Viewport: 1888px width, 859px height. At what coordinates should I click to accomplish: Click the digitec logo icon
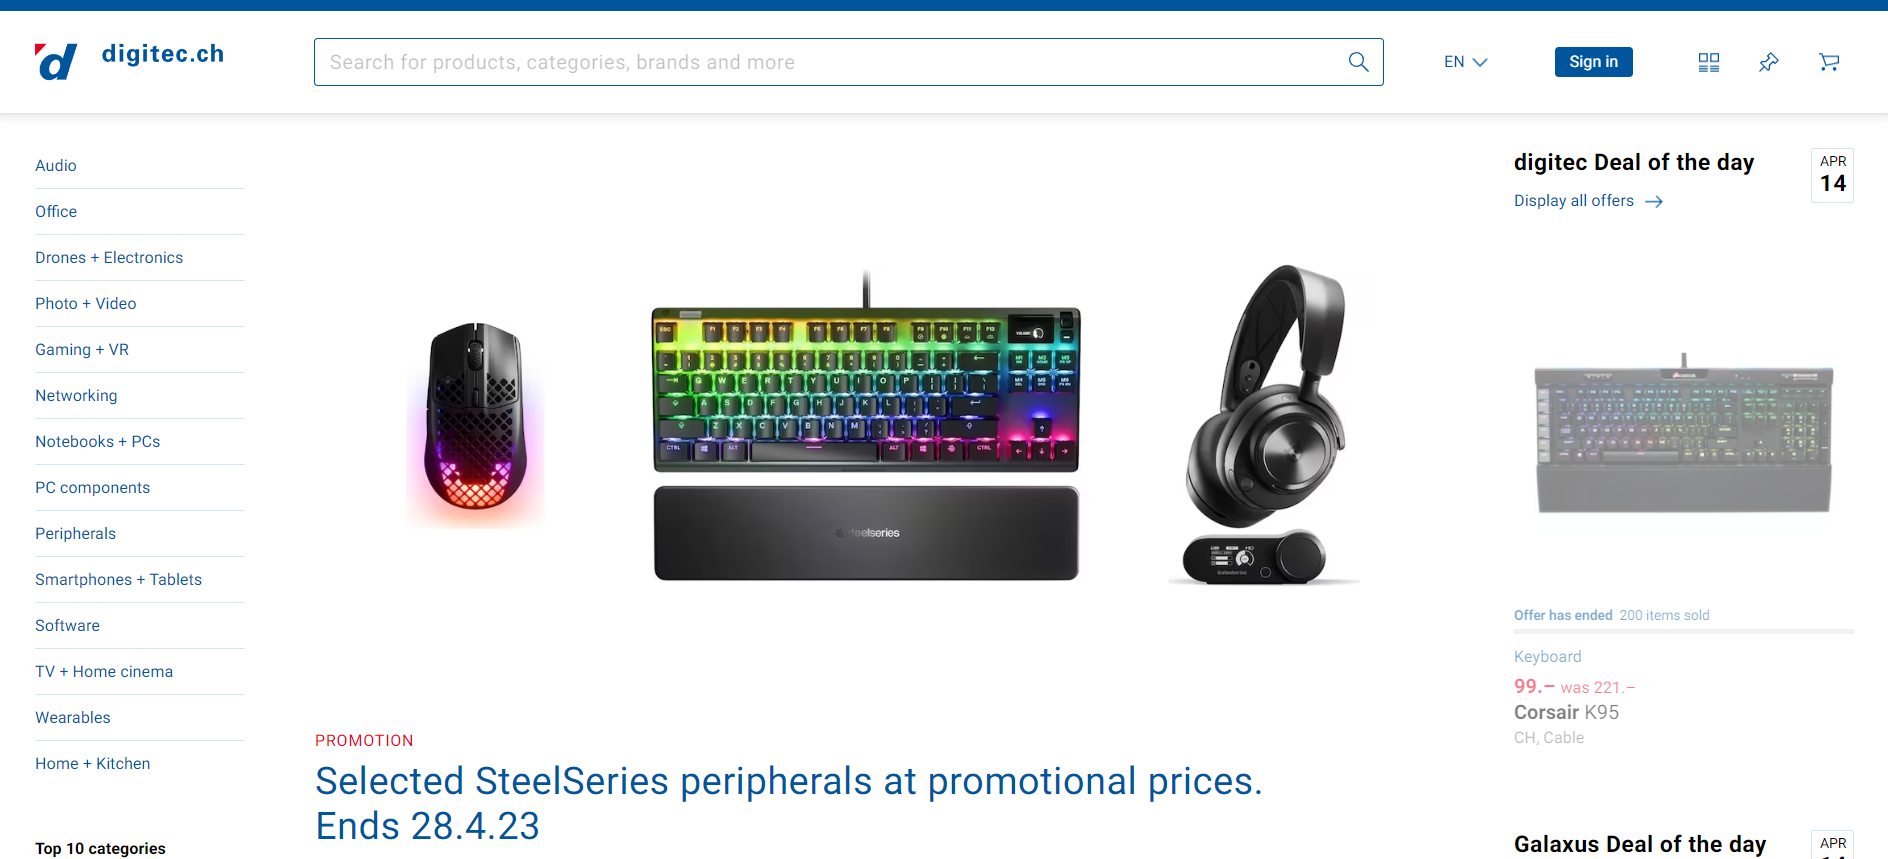[x=56, y=62]
